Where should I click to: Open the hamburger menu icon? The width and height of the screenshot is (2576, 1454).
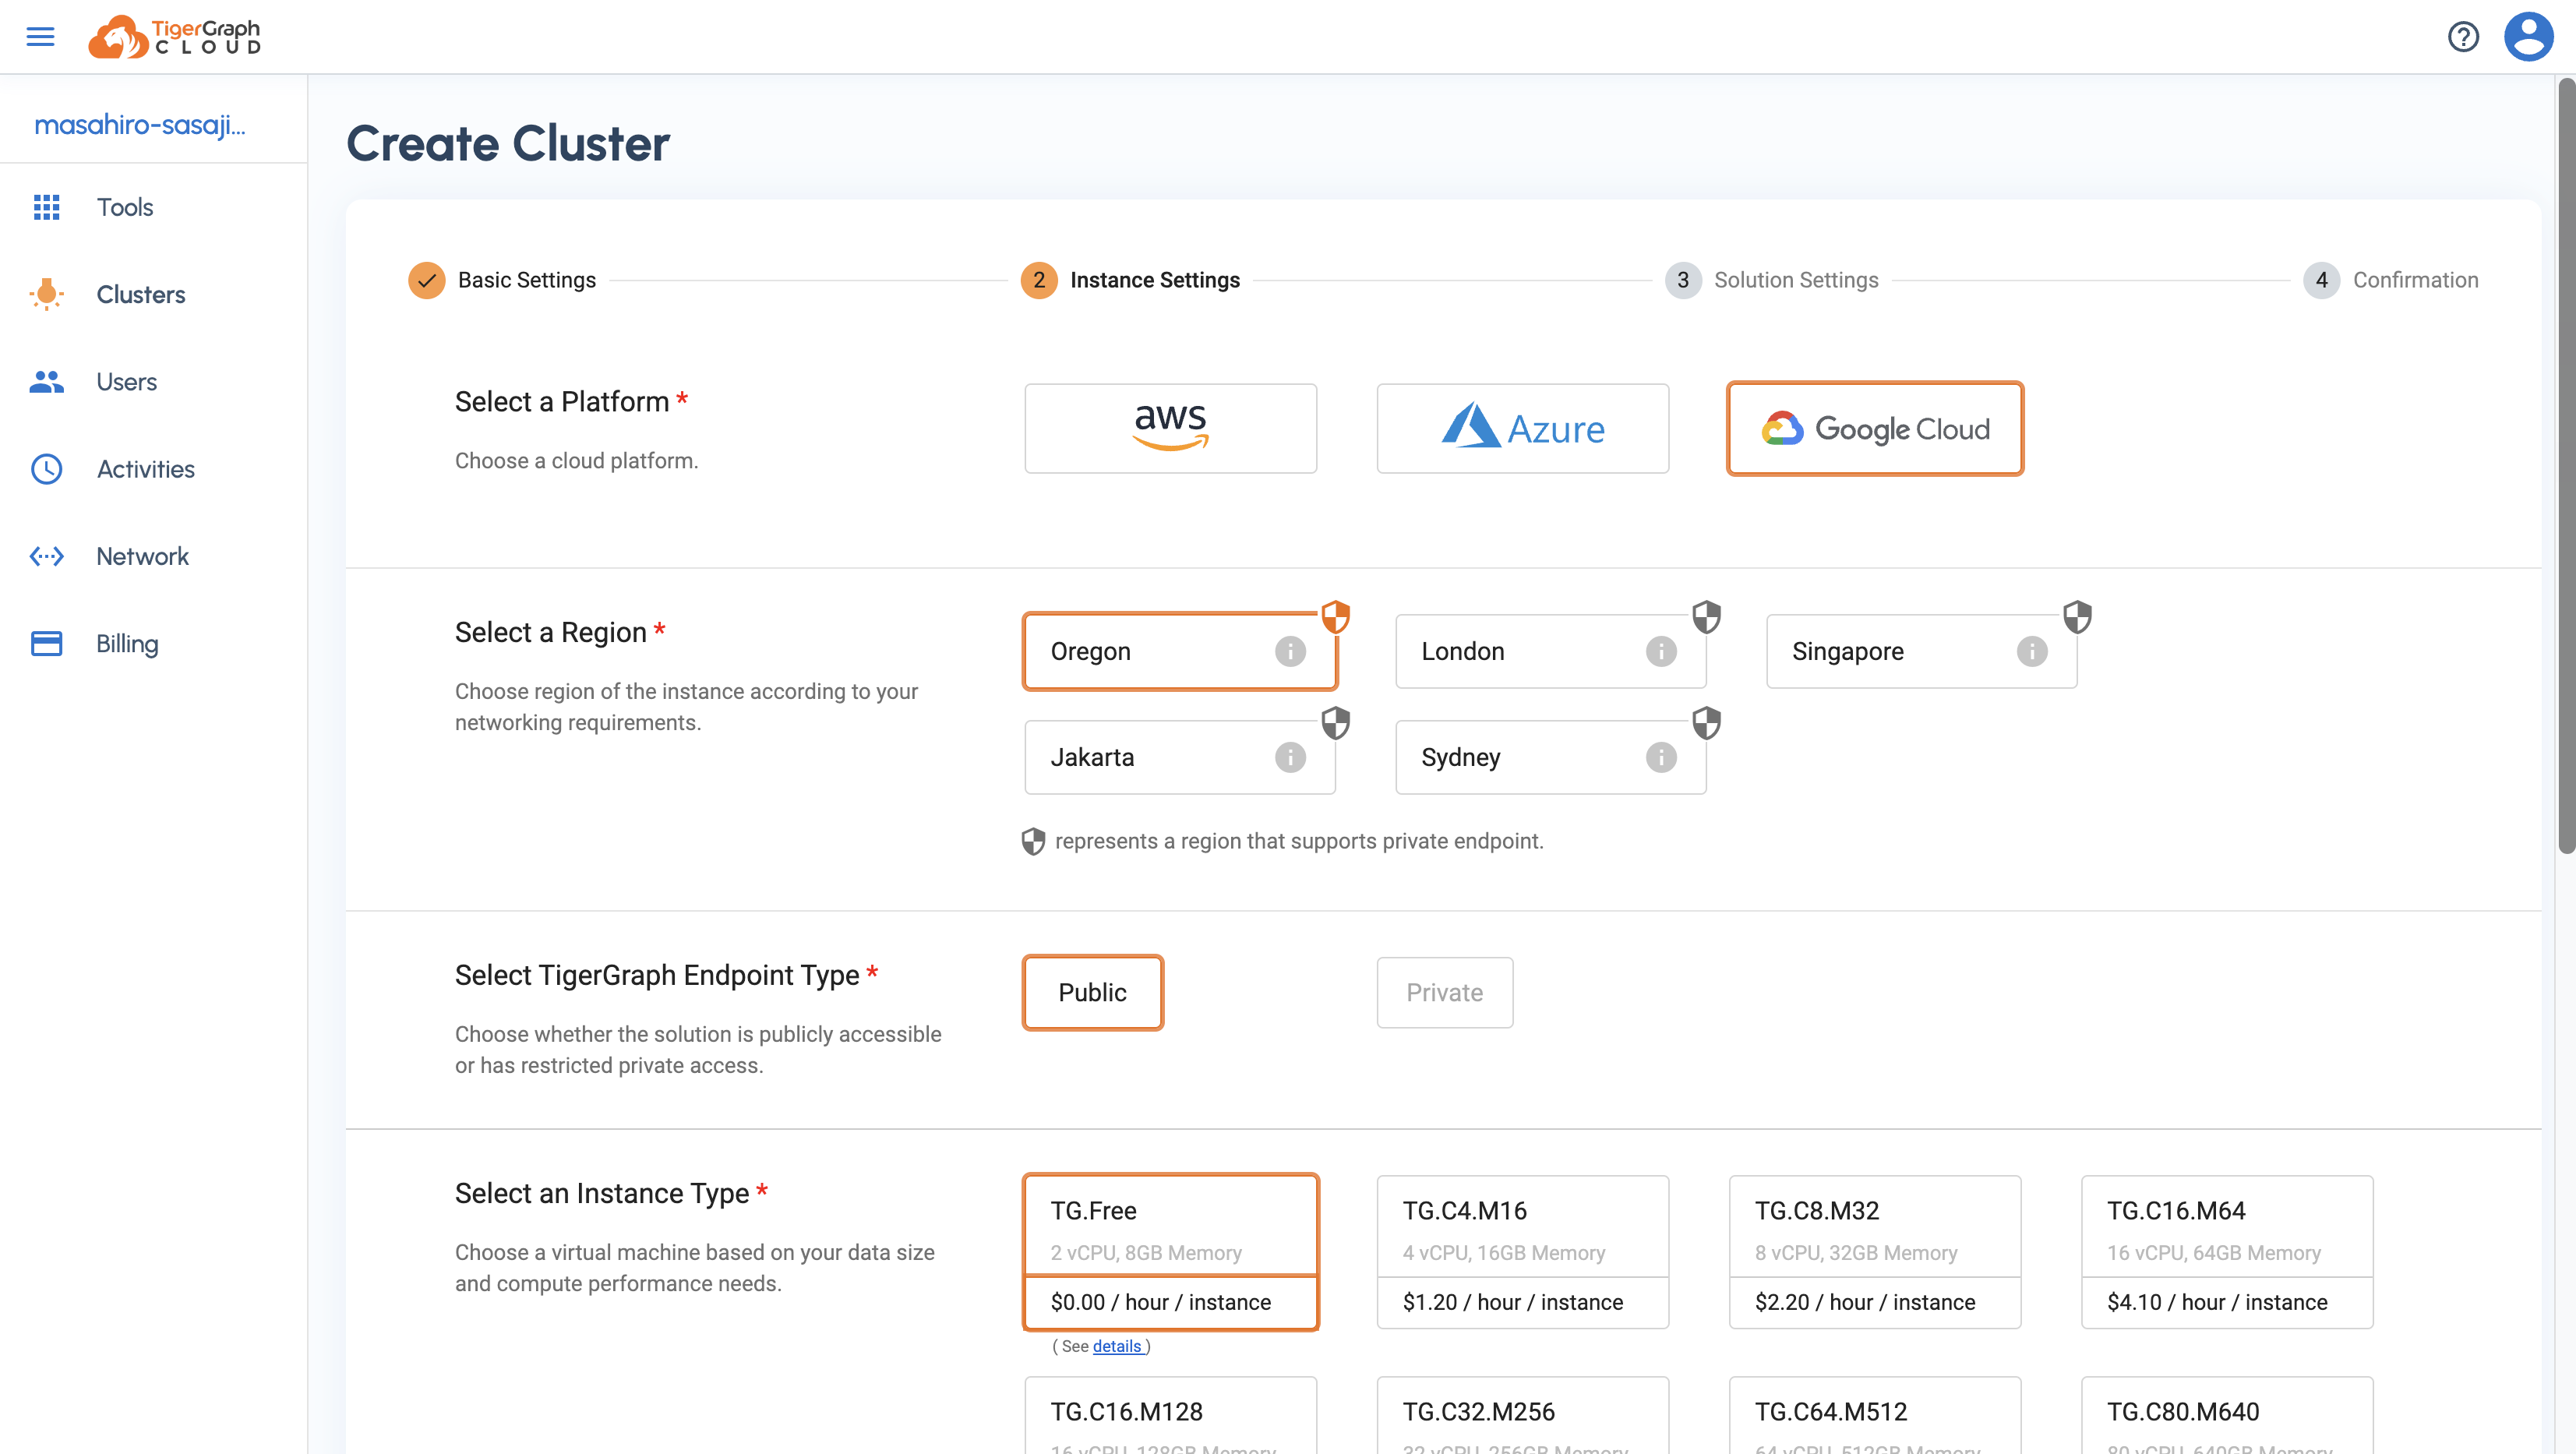(x=40, y=37)
